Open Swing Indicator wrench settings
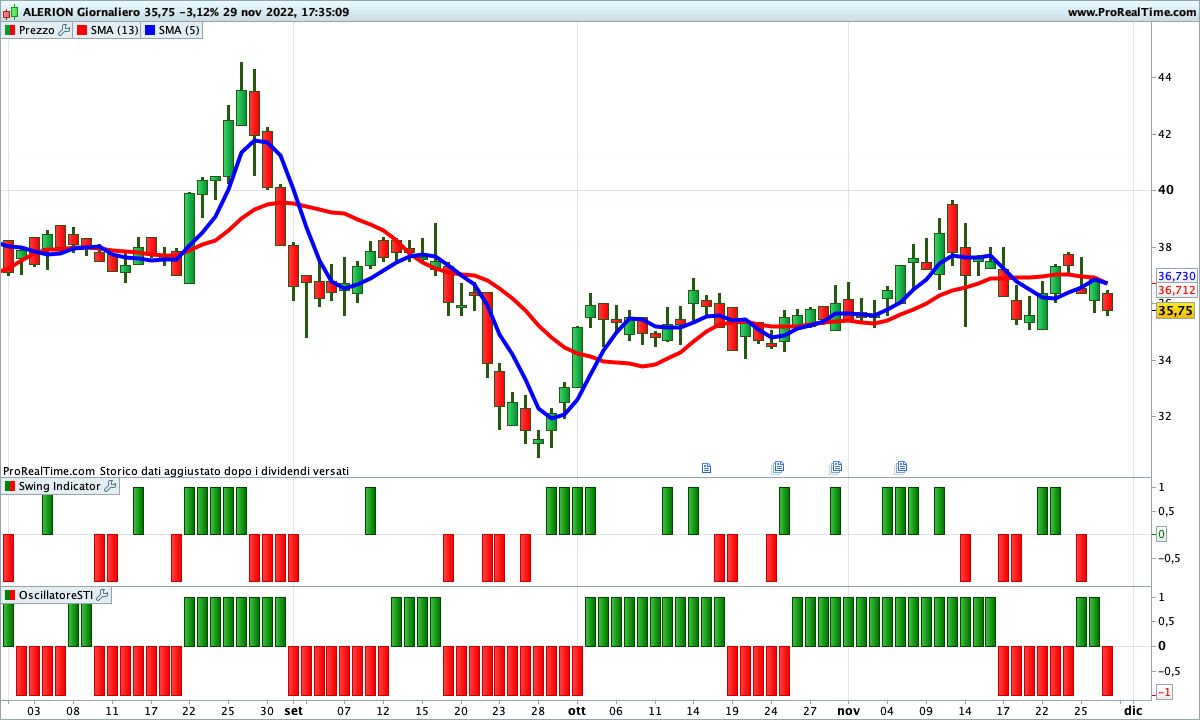The width and height of the screenshot is (1200, 720). coord(110,486)
